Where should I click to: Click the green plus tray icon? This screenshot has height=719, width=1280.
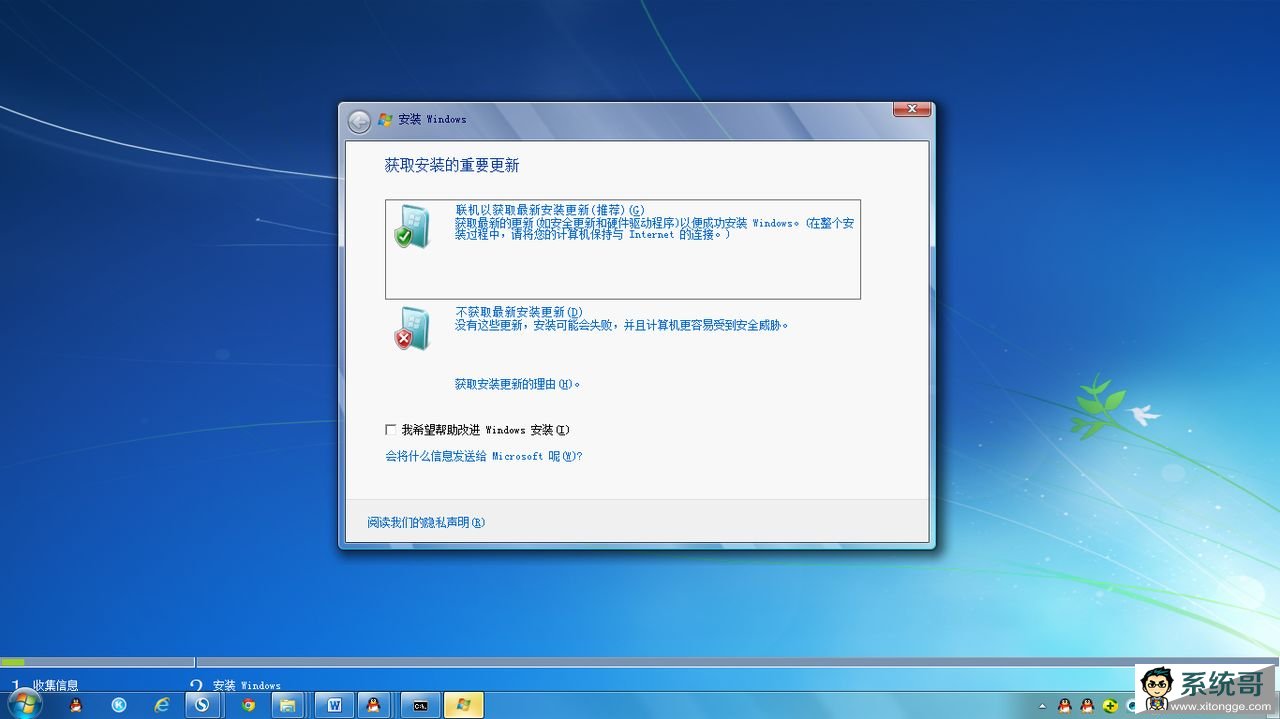tap(1109, 706)
